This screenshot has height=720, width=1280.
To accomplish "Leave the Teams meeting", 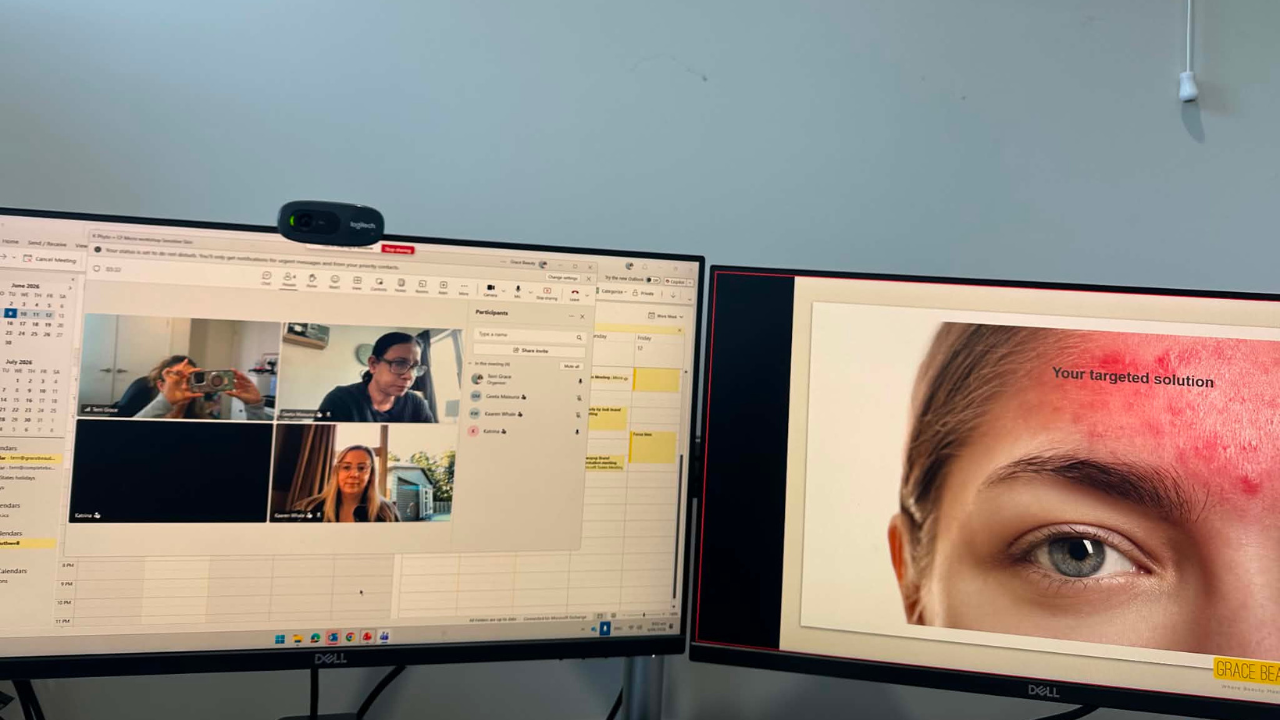I will 575,295.
